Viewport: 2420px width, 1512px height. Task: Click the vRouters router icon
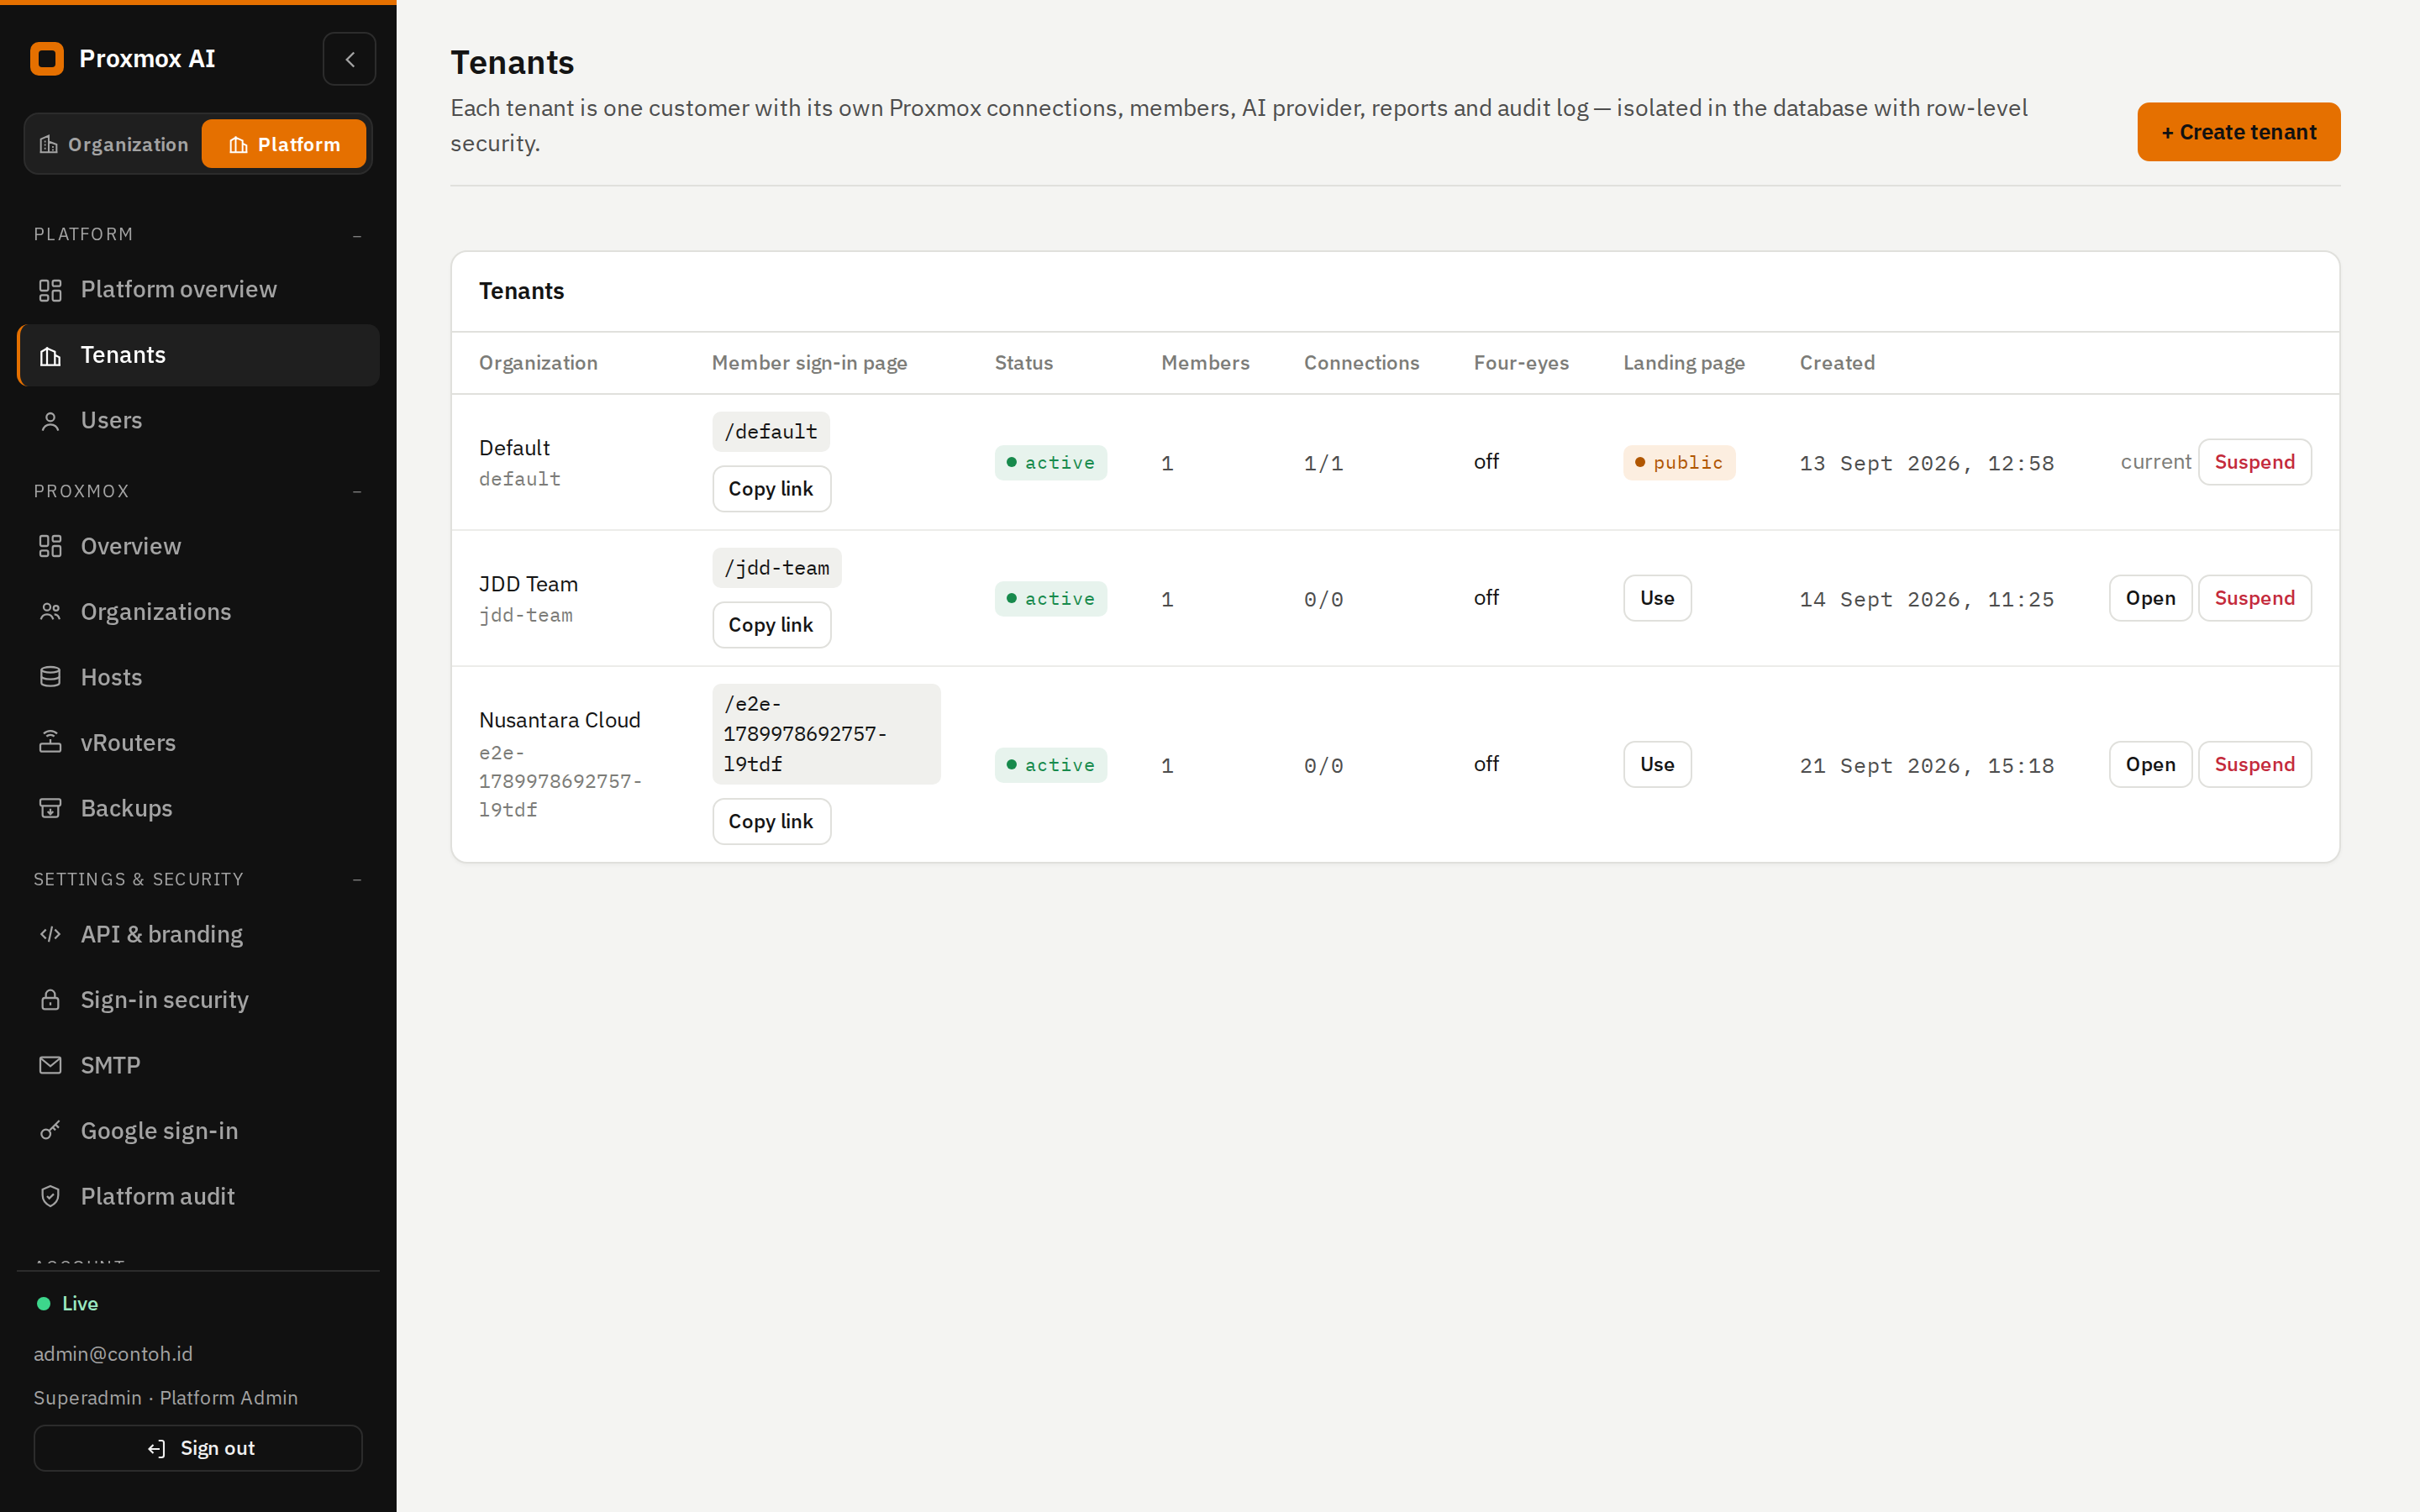[x=50, y=743]
